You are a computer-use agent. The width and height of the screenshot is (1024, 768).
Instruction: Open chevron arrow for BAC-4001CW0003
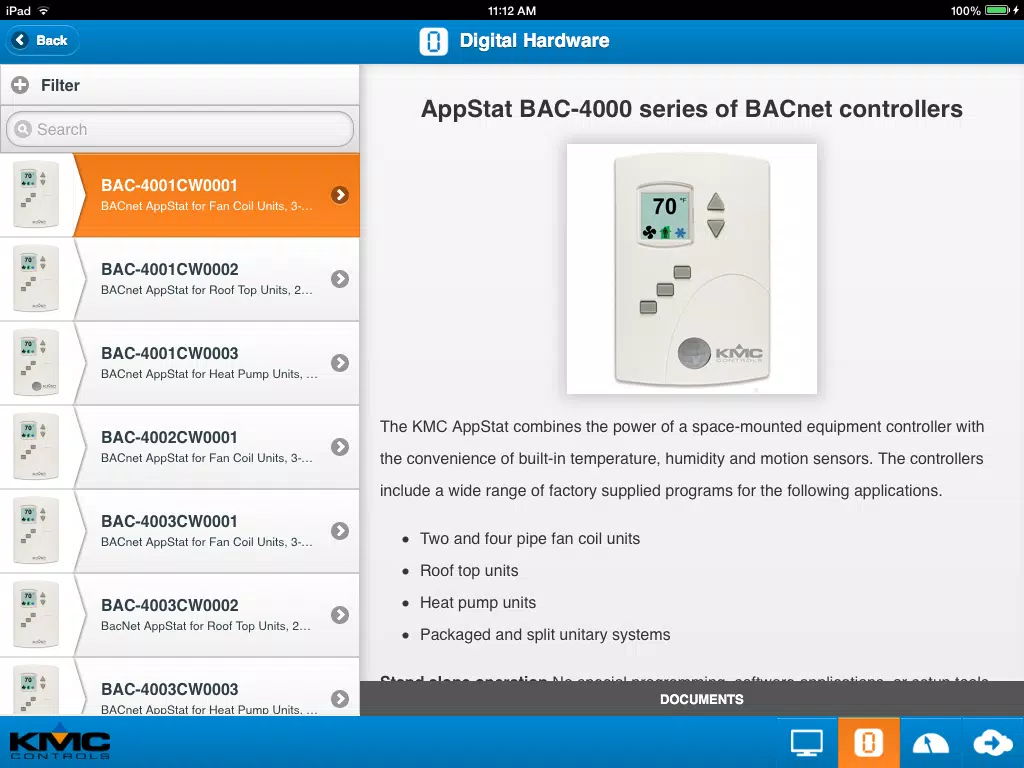point(340,363)
